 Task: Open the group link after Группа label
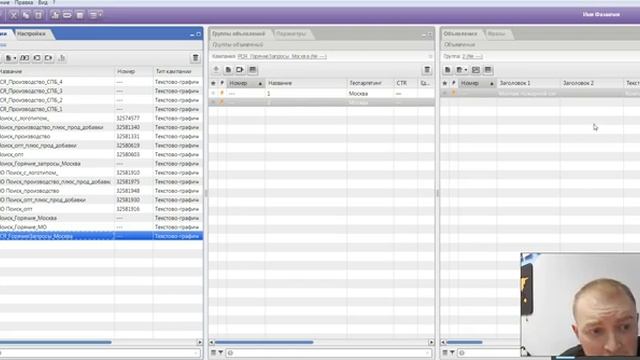coord(472,56)
